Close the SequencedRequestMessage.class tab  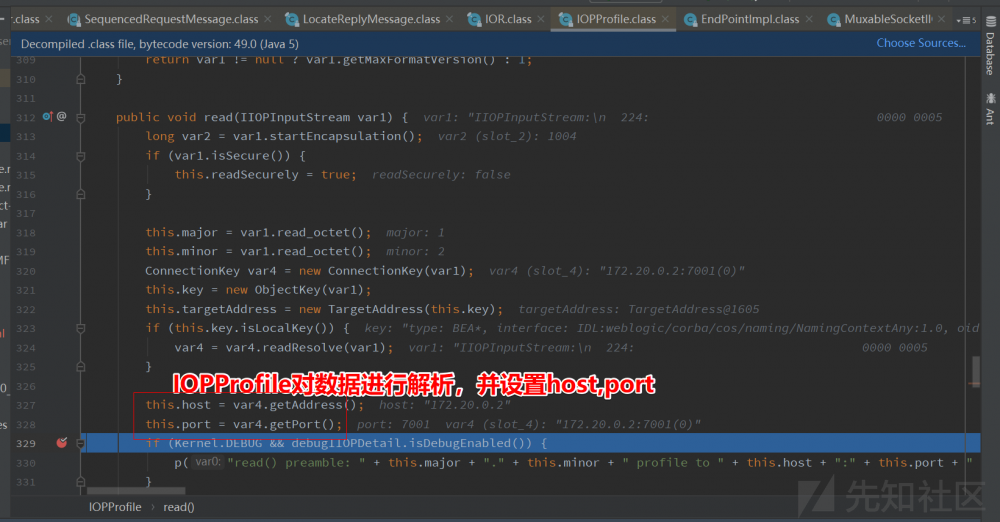point(268,19)
